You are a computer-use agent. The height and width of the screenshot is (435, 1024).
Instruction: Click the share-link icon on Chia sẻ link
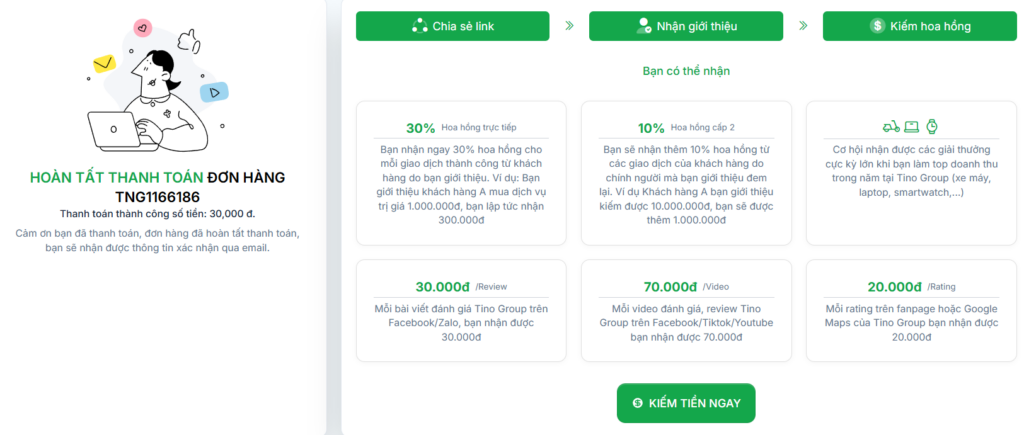[x=419, y=26]
